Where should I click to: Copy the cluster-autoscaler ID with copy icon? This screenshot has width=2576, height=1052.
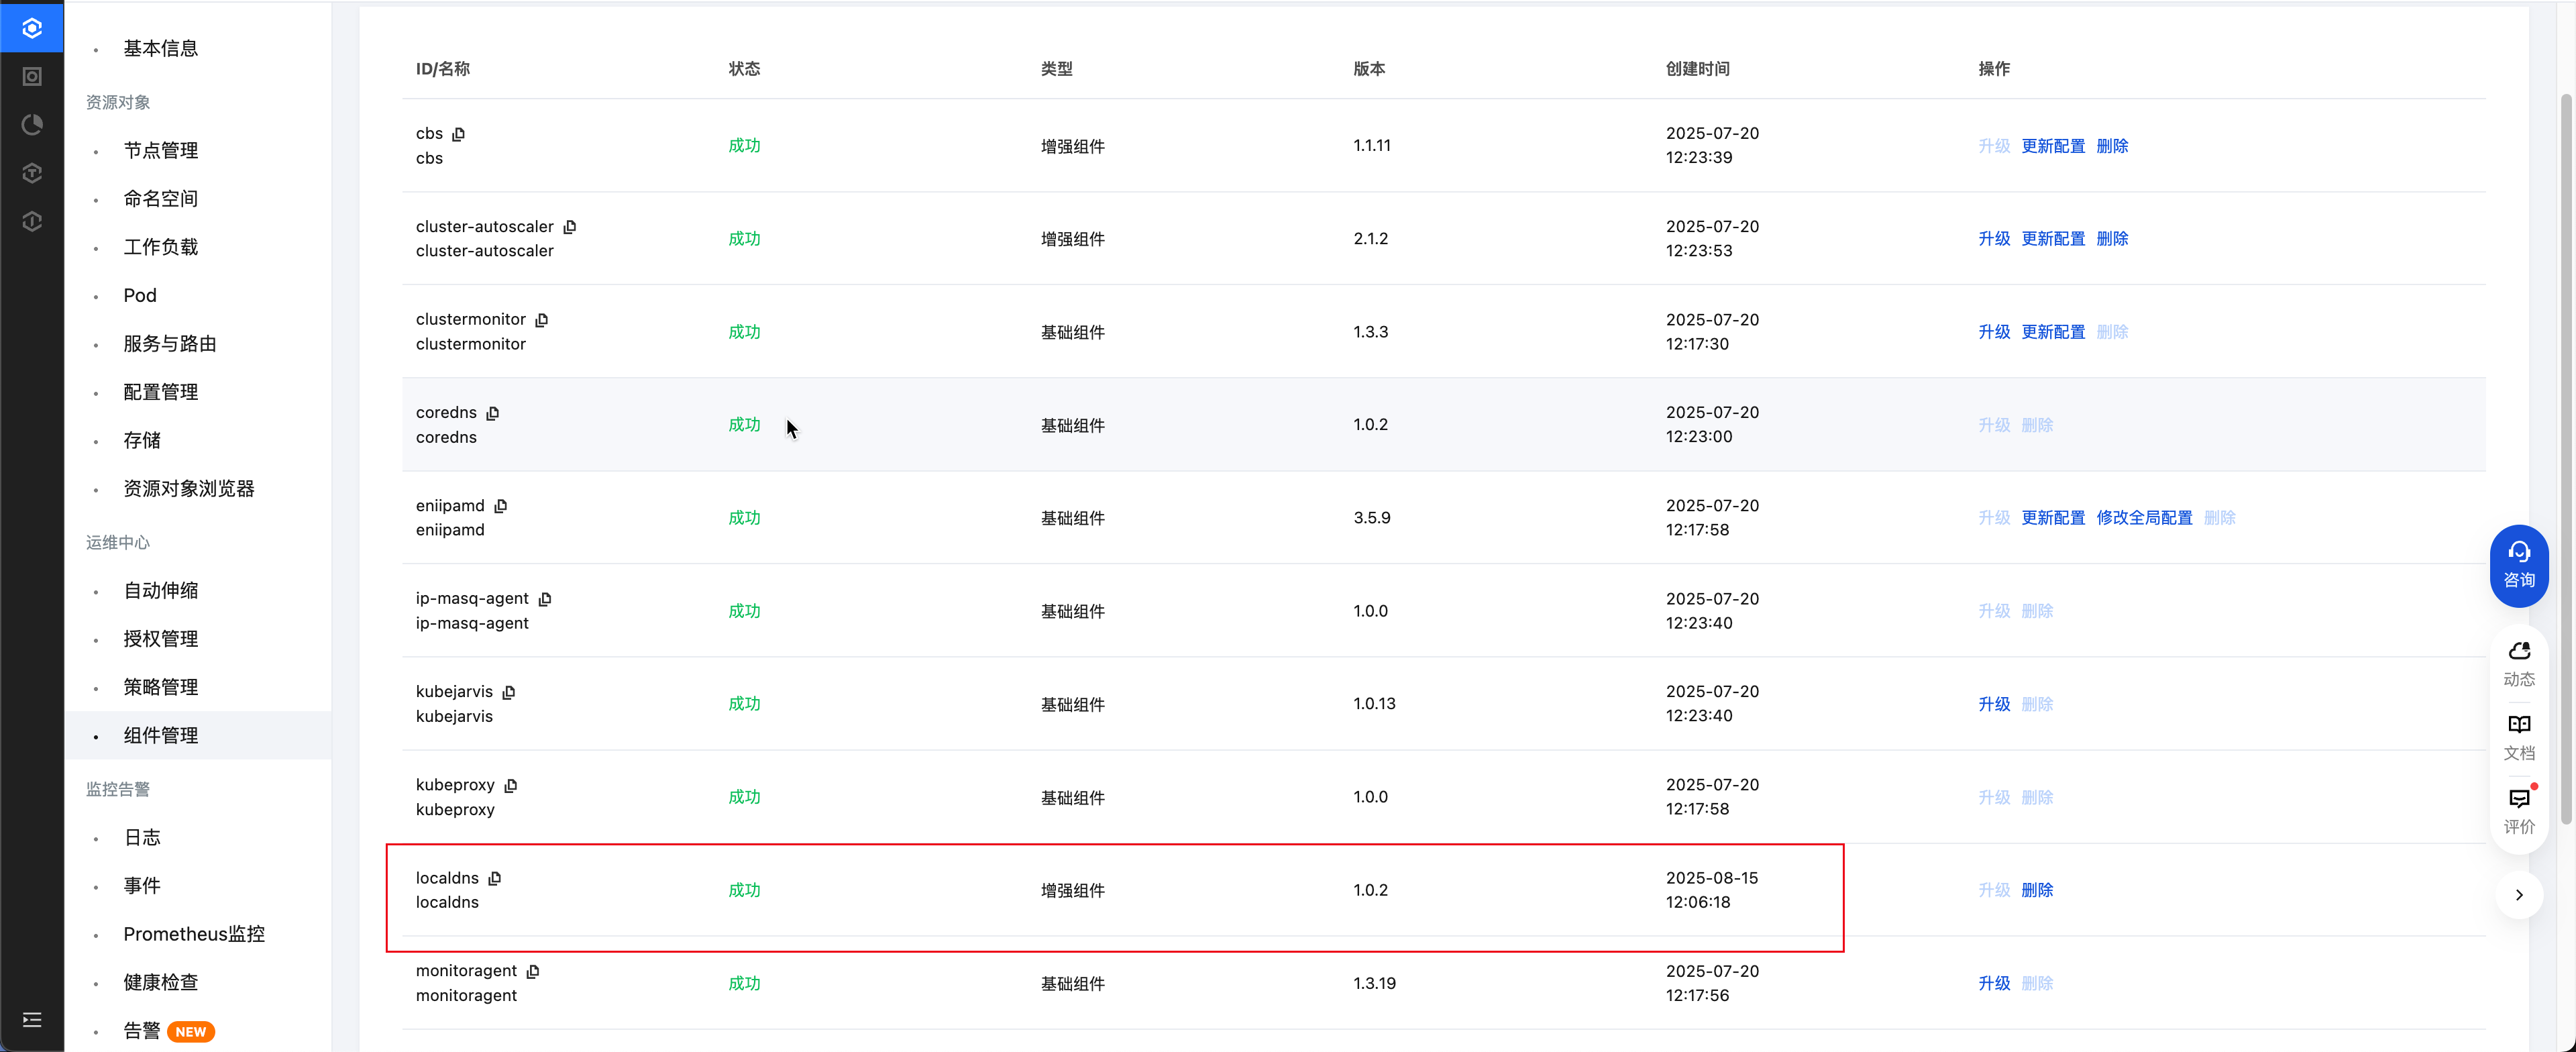(570, 227)
